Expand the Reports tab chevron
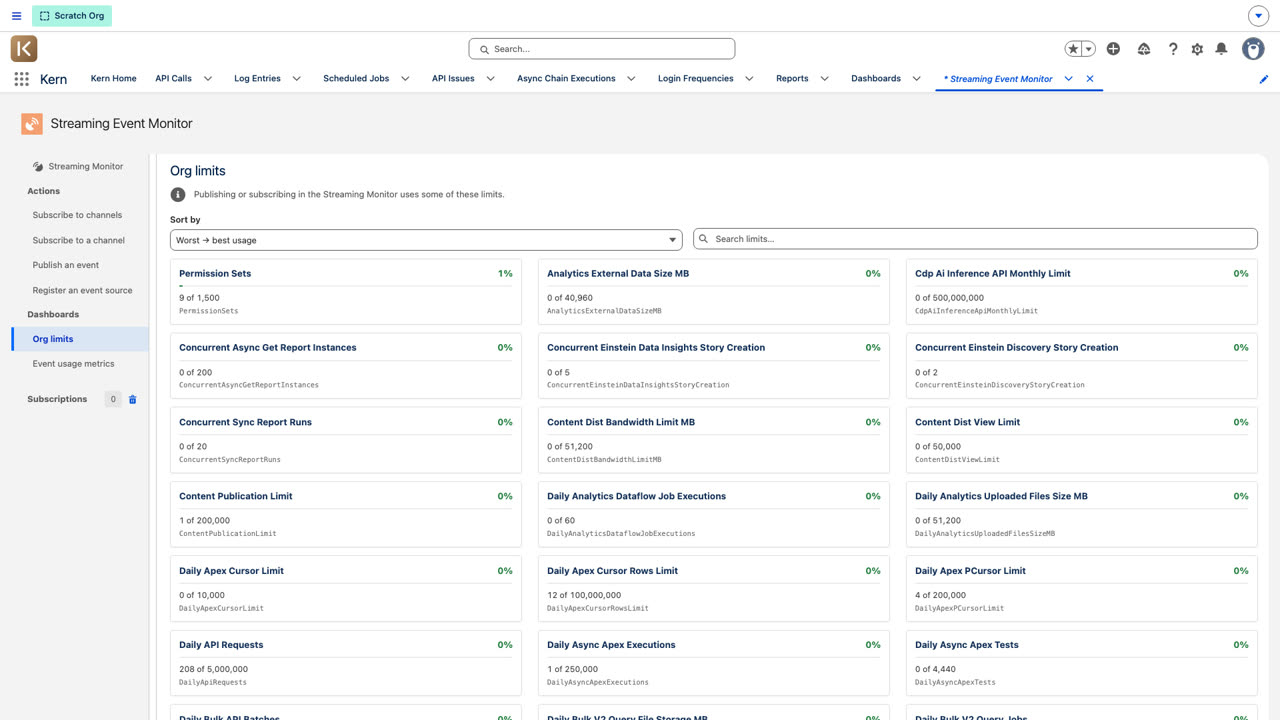 [824, 79]
